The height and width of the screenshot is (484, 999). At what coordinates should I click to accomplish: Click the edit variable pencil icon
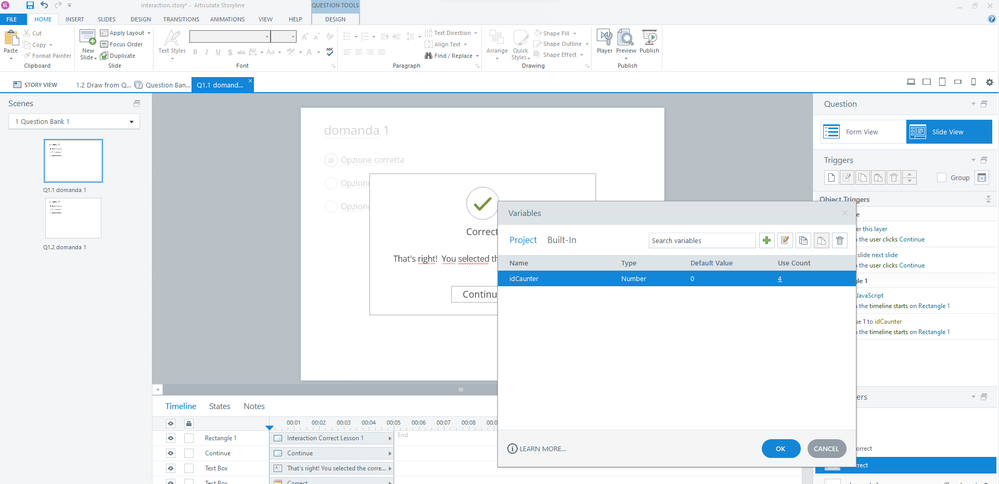(x=785, y=240)
